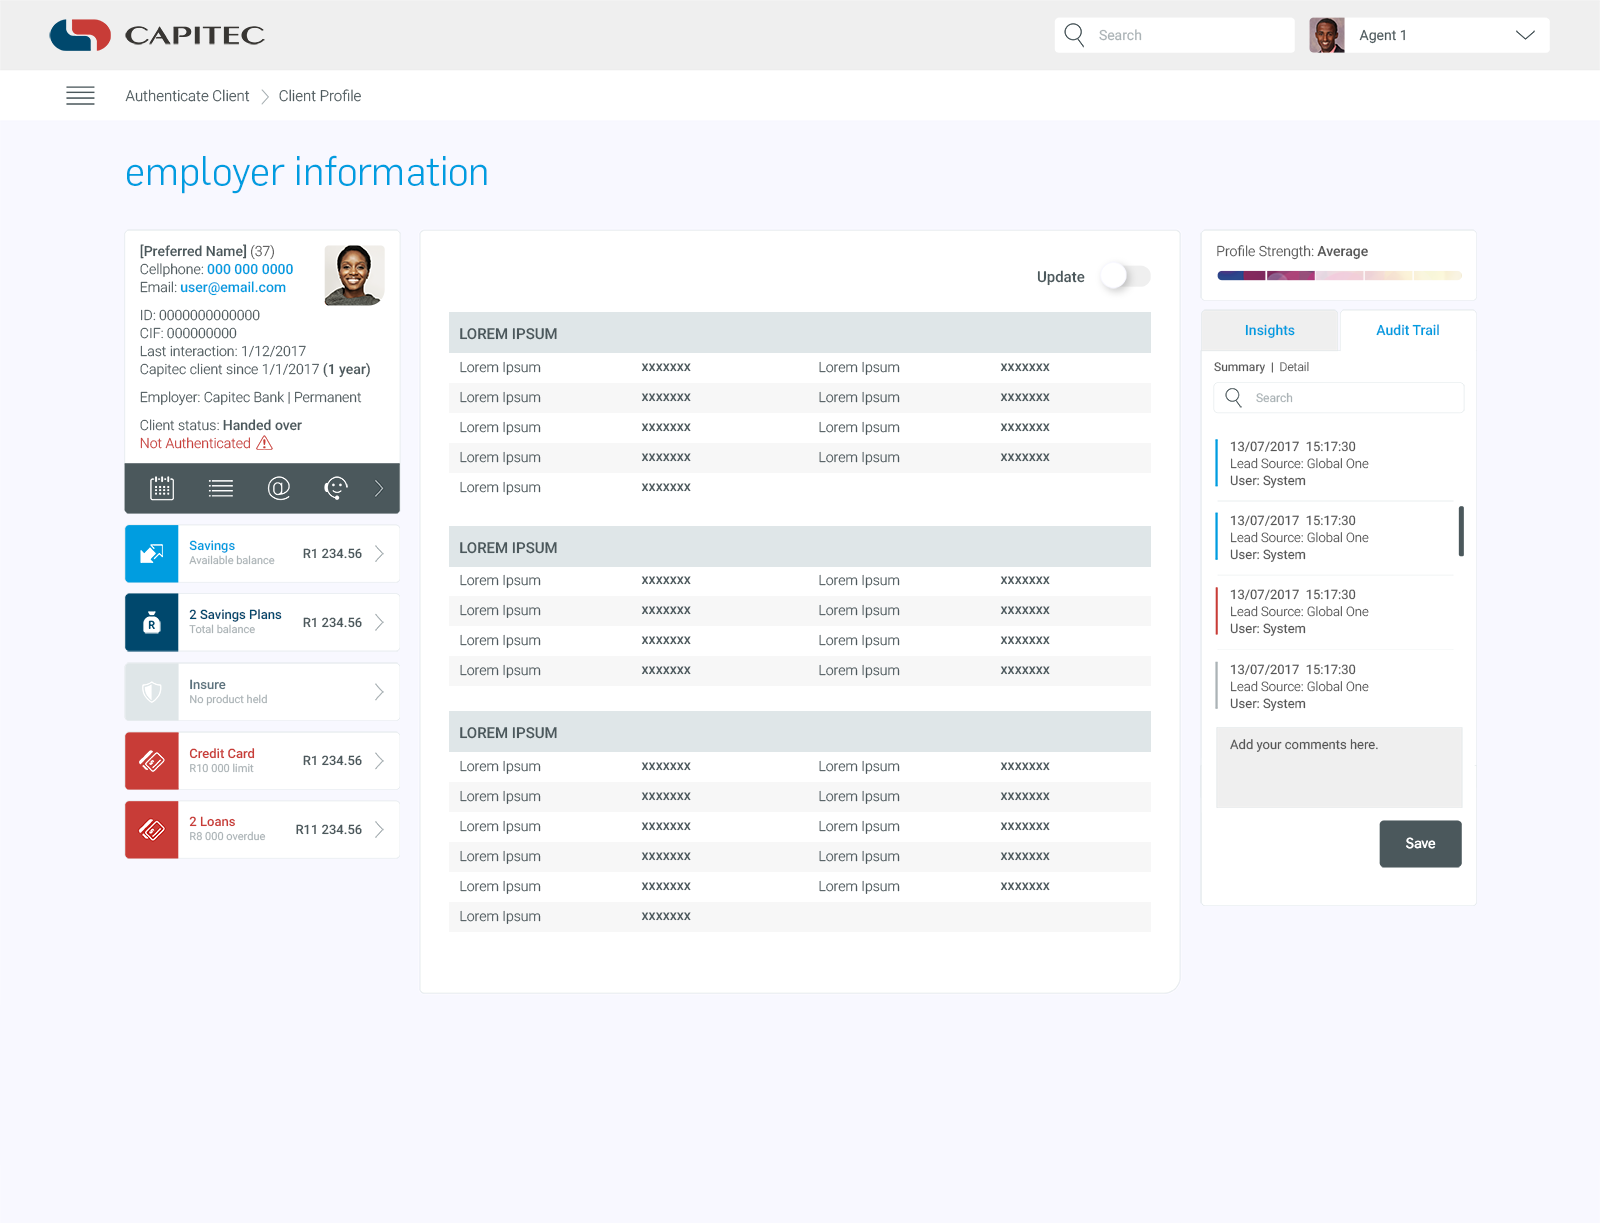Click the Profile Strength bar
The image size is (1600, 1223).
[1339, 276]
